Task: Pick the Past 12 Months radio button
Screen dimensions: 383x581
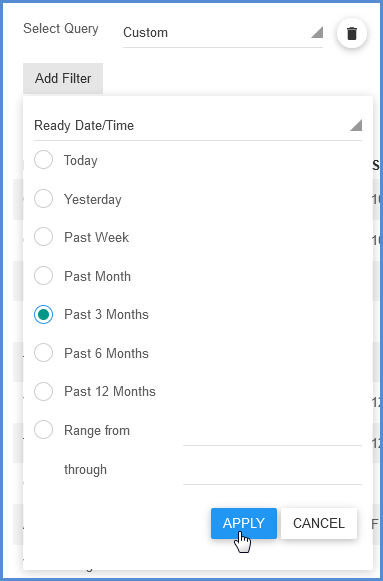Action: (43, 391)
